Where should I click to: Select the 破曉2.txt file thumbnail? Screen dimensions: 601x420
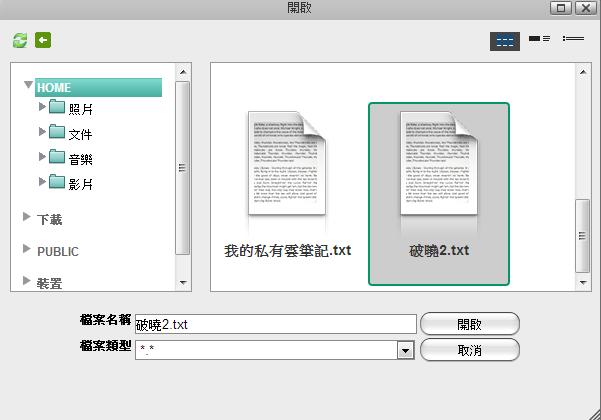pos(439,163)
